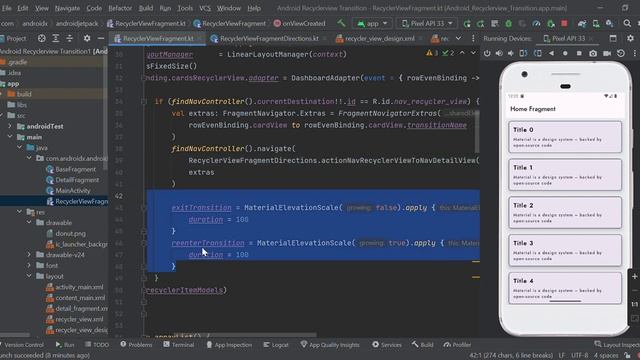Open the Problems tool window
640x360 pixels.
[x=136, y=345]
